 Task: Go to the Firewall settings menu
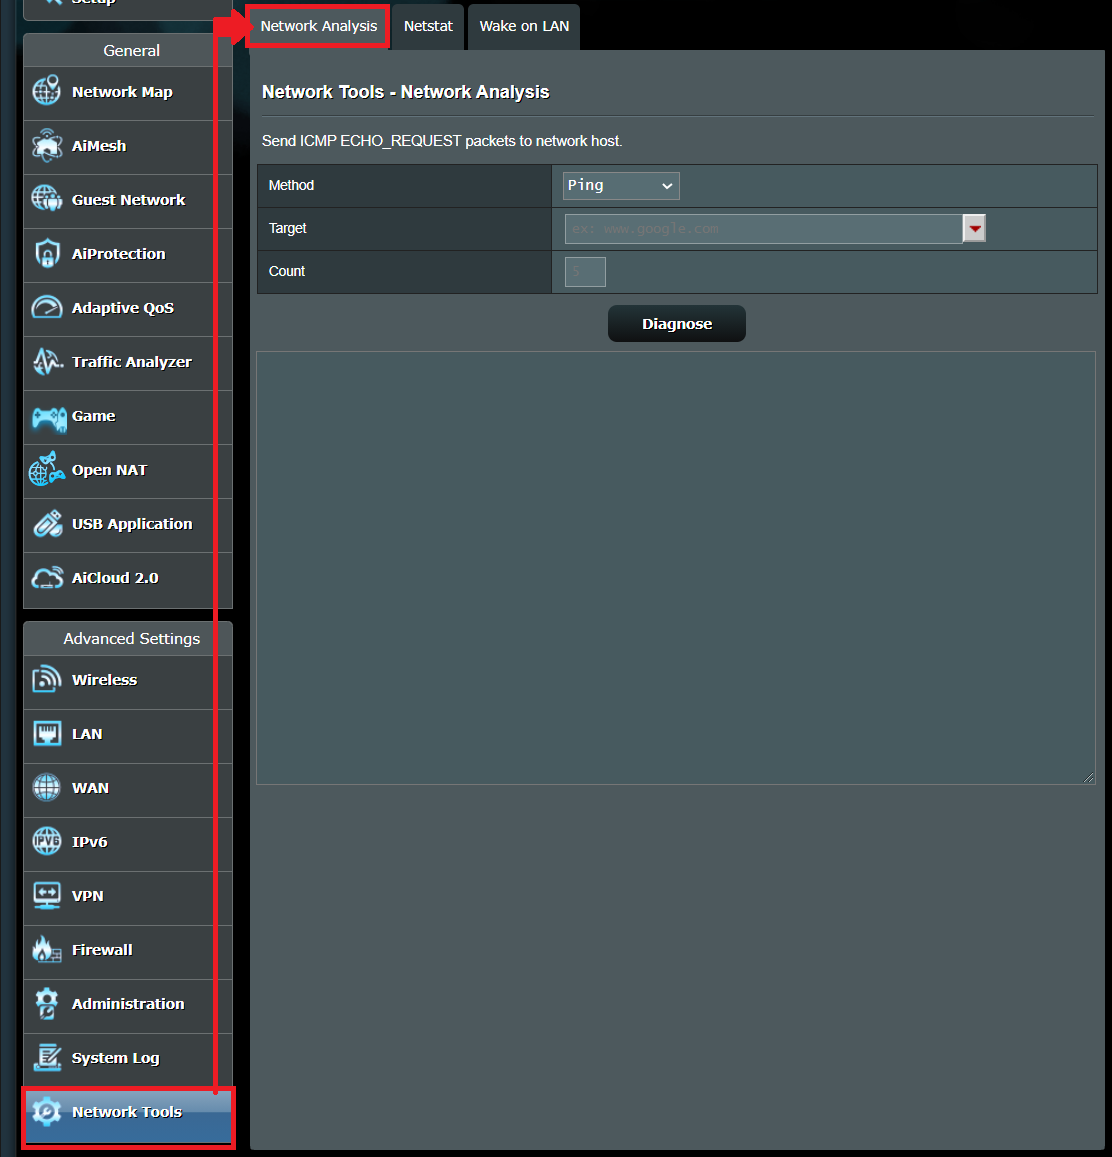128,952
